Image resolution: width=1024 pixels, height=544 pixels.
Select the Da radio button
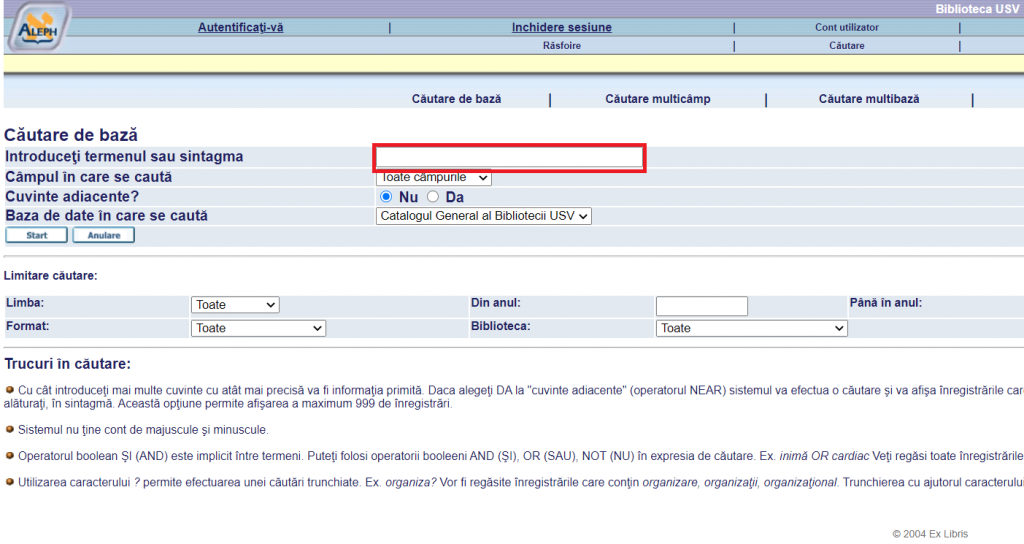click(x=433, y=197)
